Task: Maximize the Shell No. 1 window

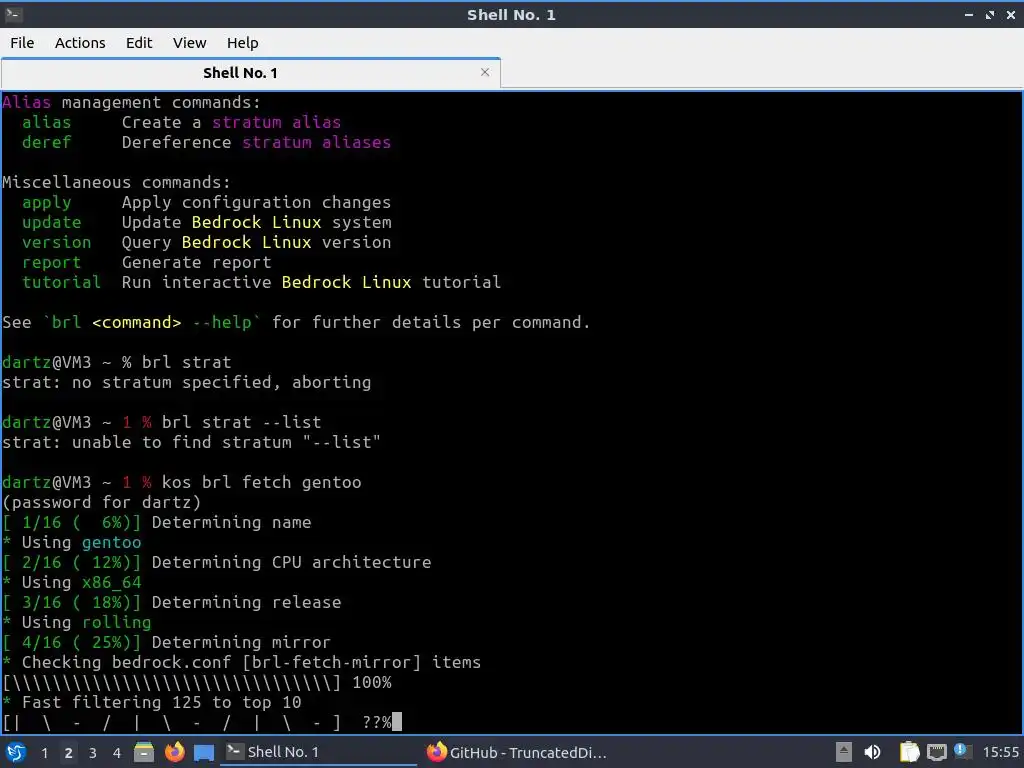Action: click(x=990, y=14)
